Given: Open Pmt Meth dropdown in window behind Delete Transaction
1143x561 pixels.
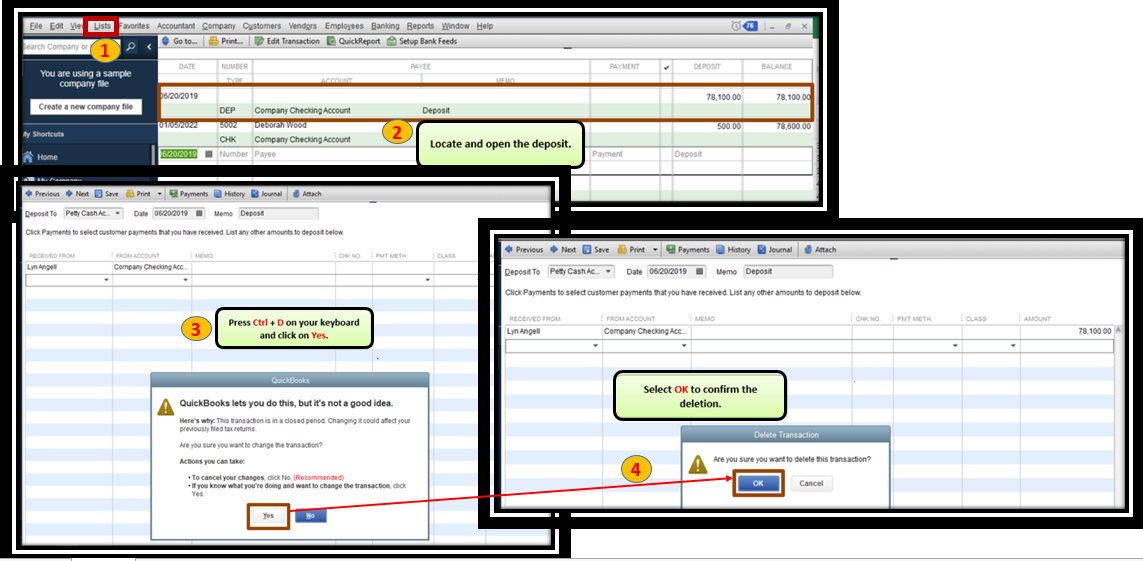Looking at the screenshot, I should 956,346.
